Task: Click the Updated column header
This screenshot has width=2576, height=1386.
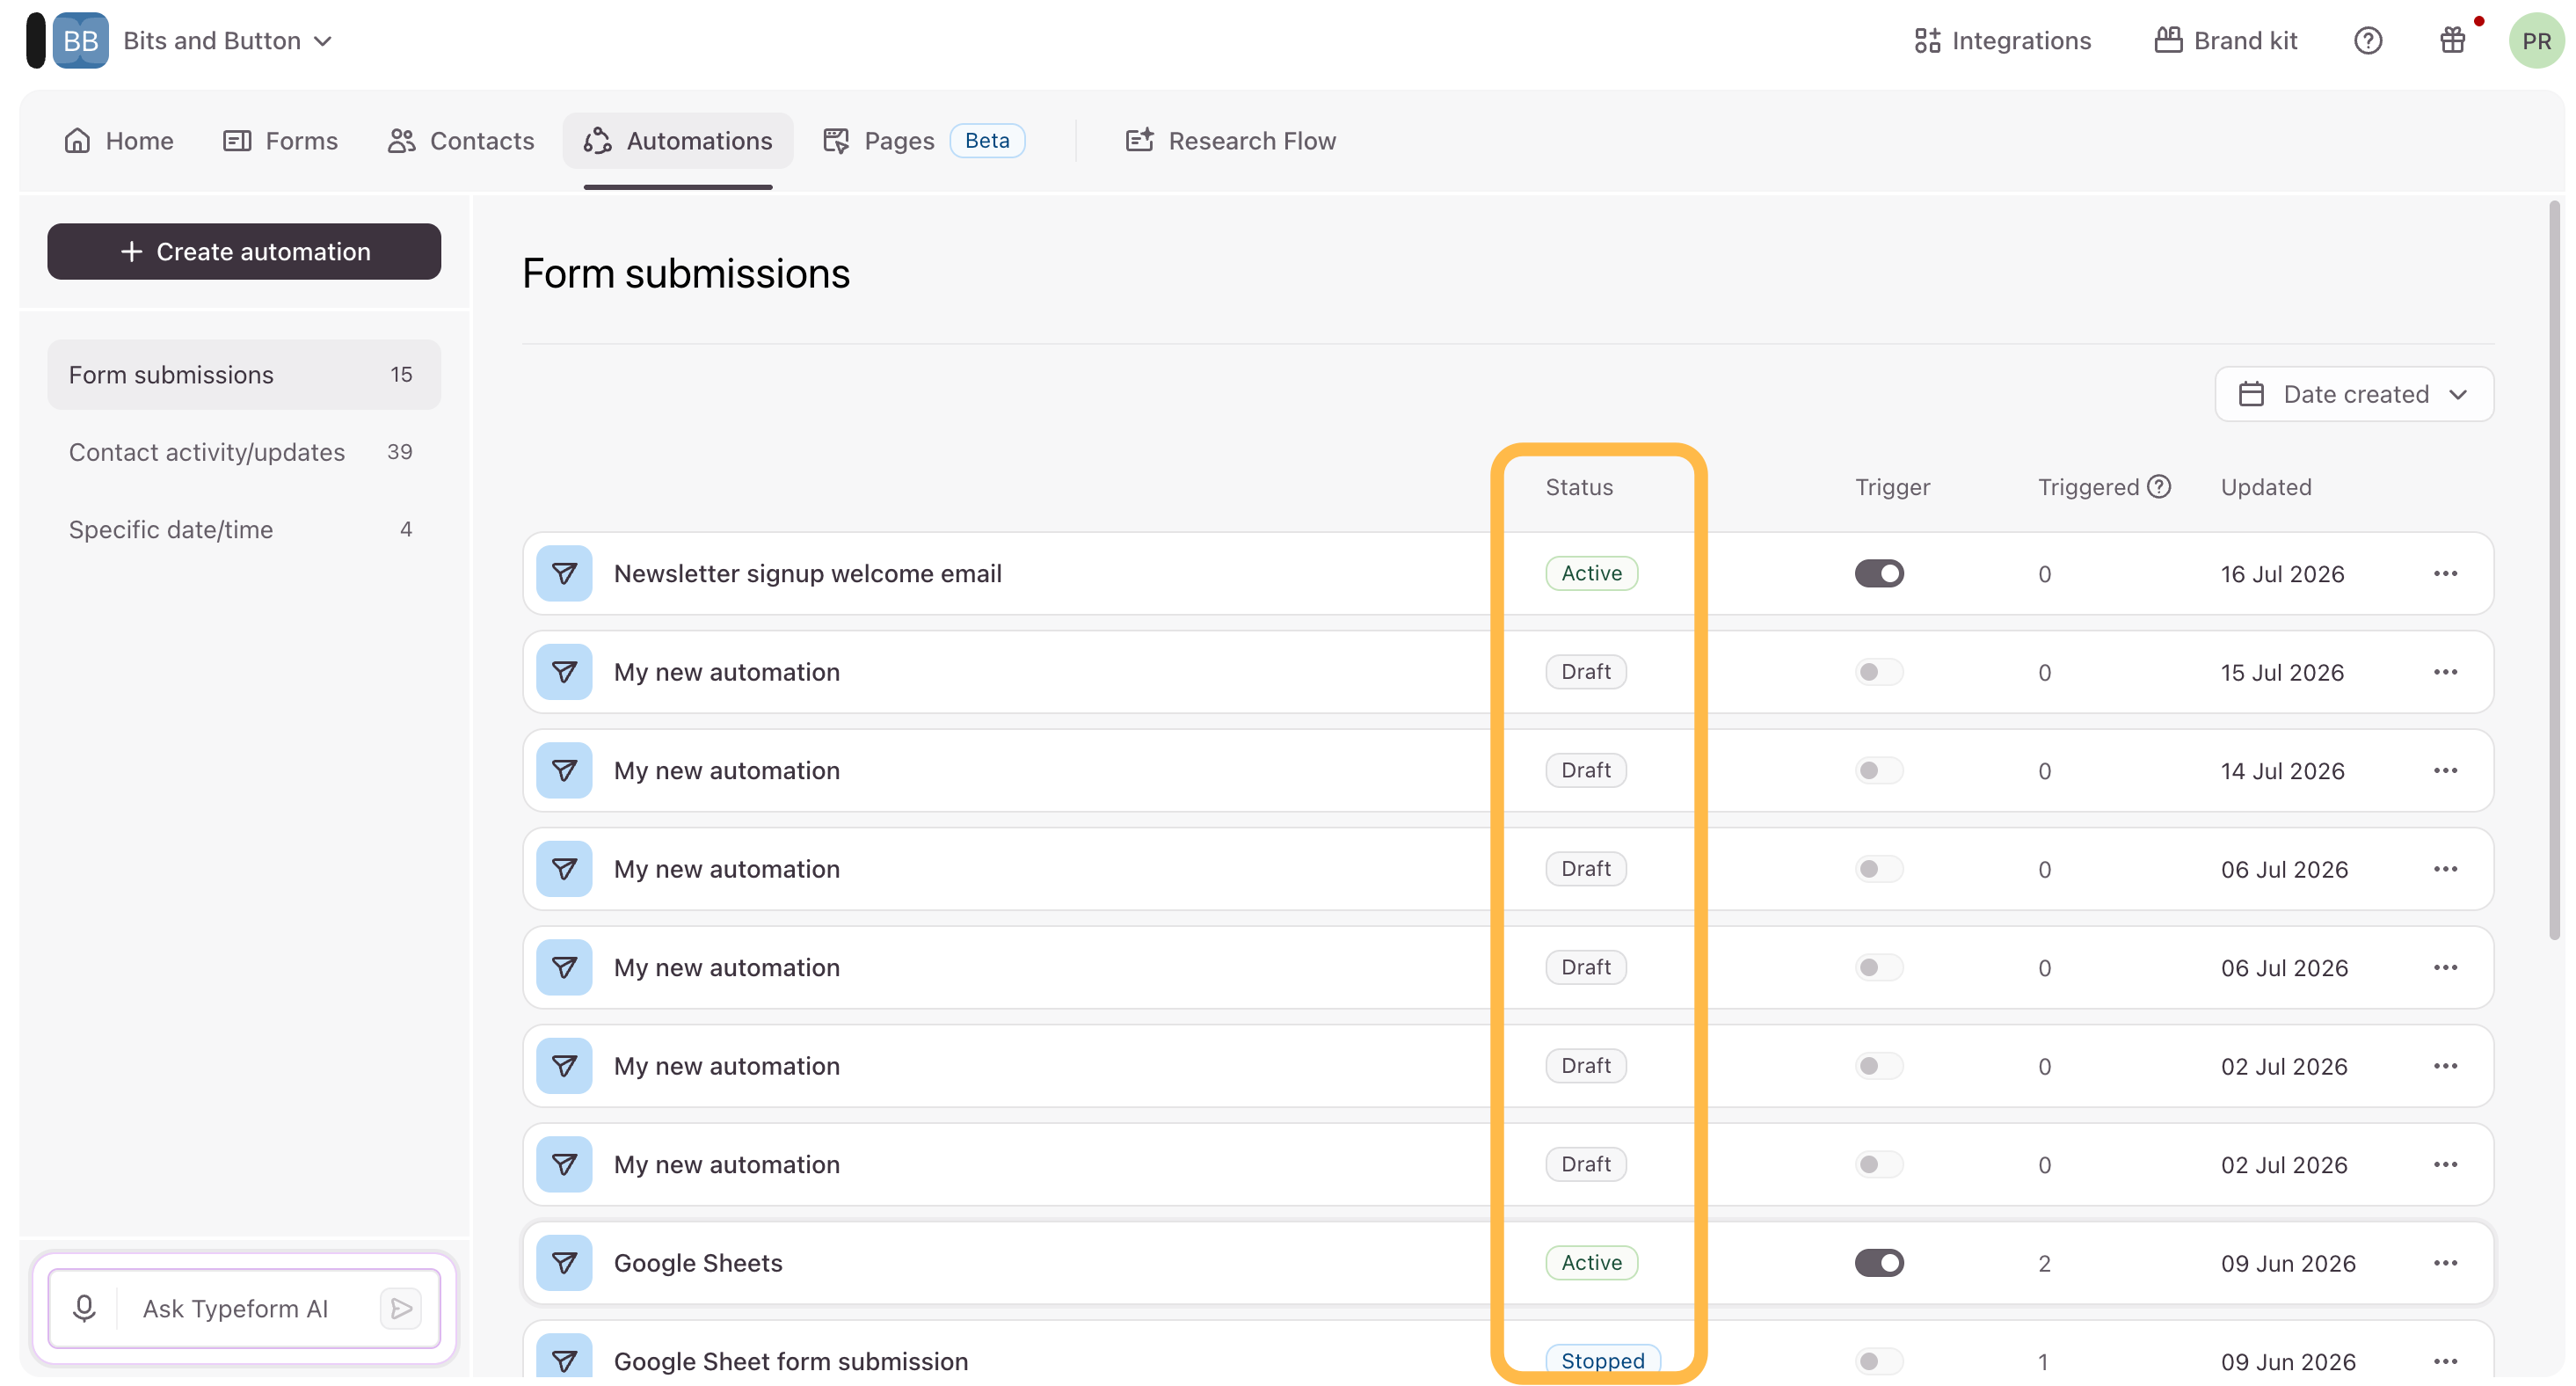Action: click(x=2266, y=487)
